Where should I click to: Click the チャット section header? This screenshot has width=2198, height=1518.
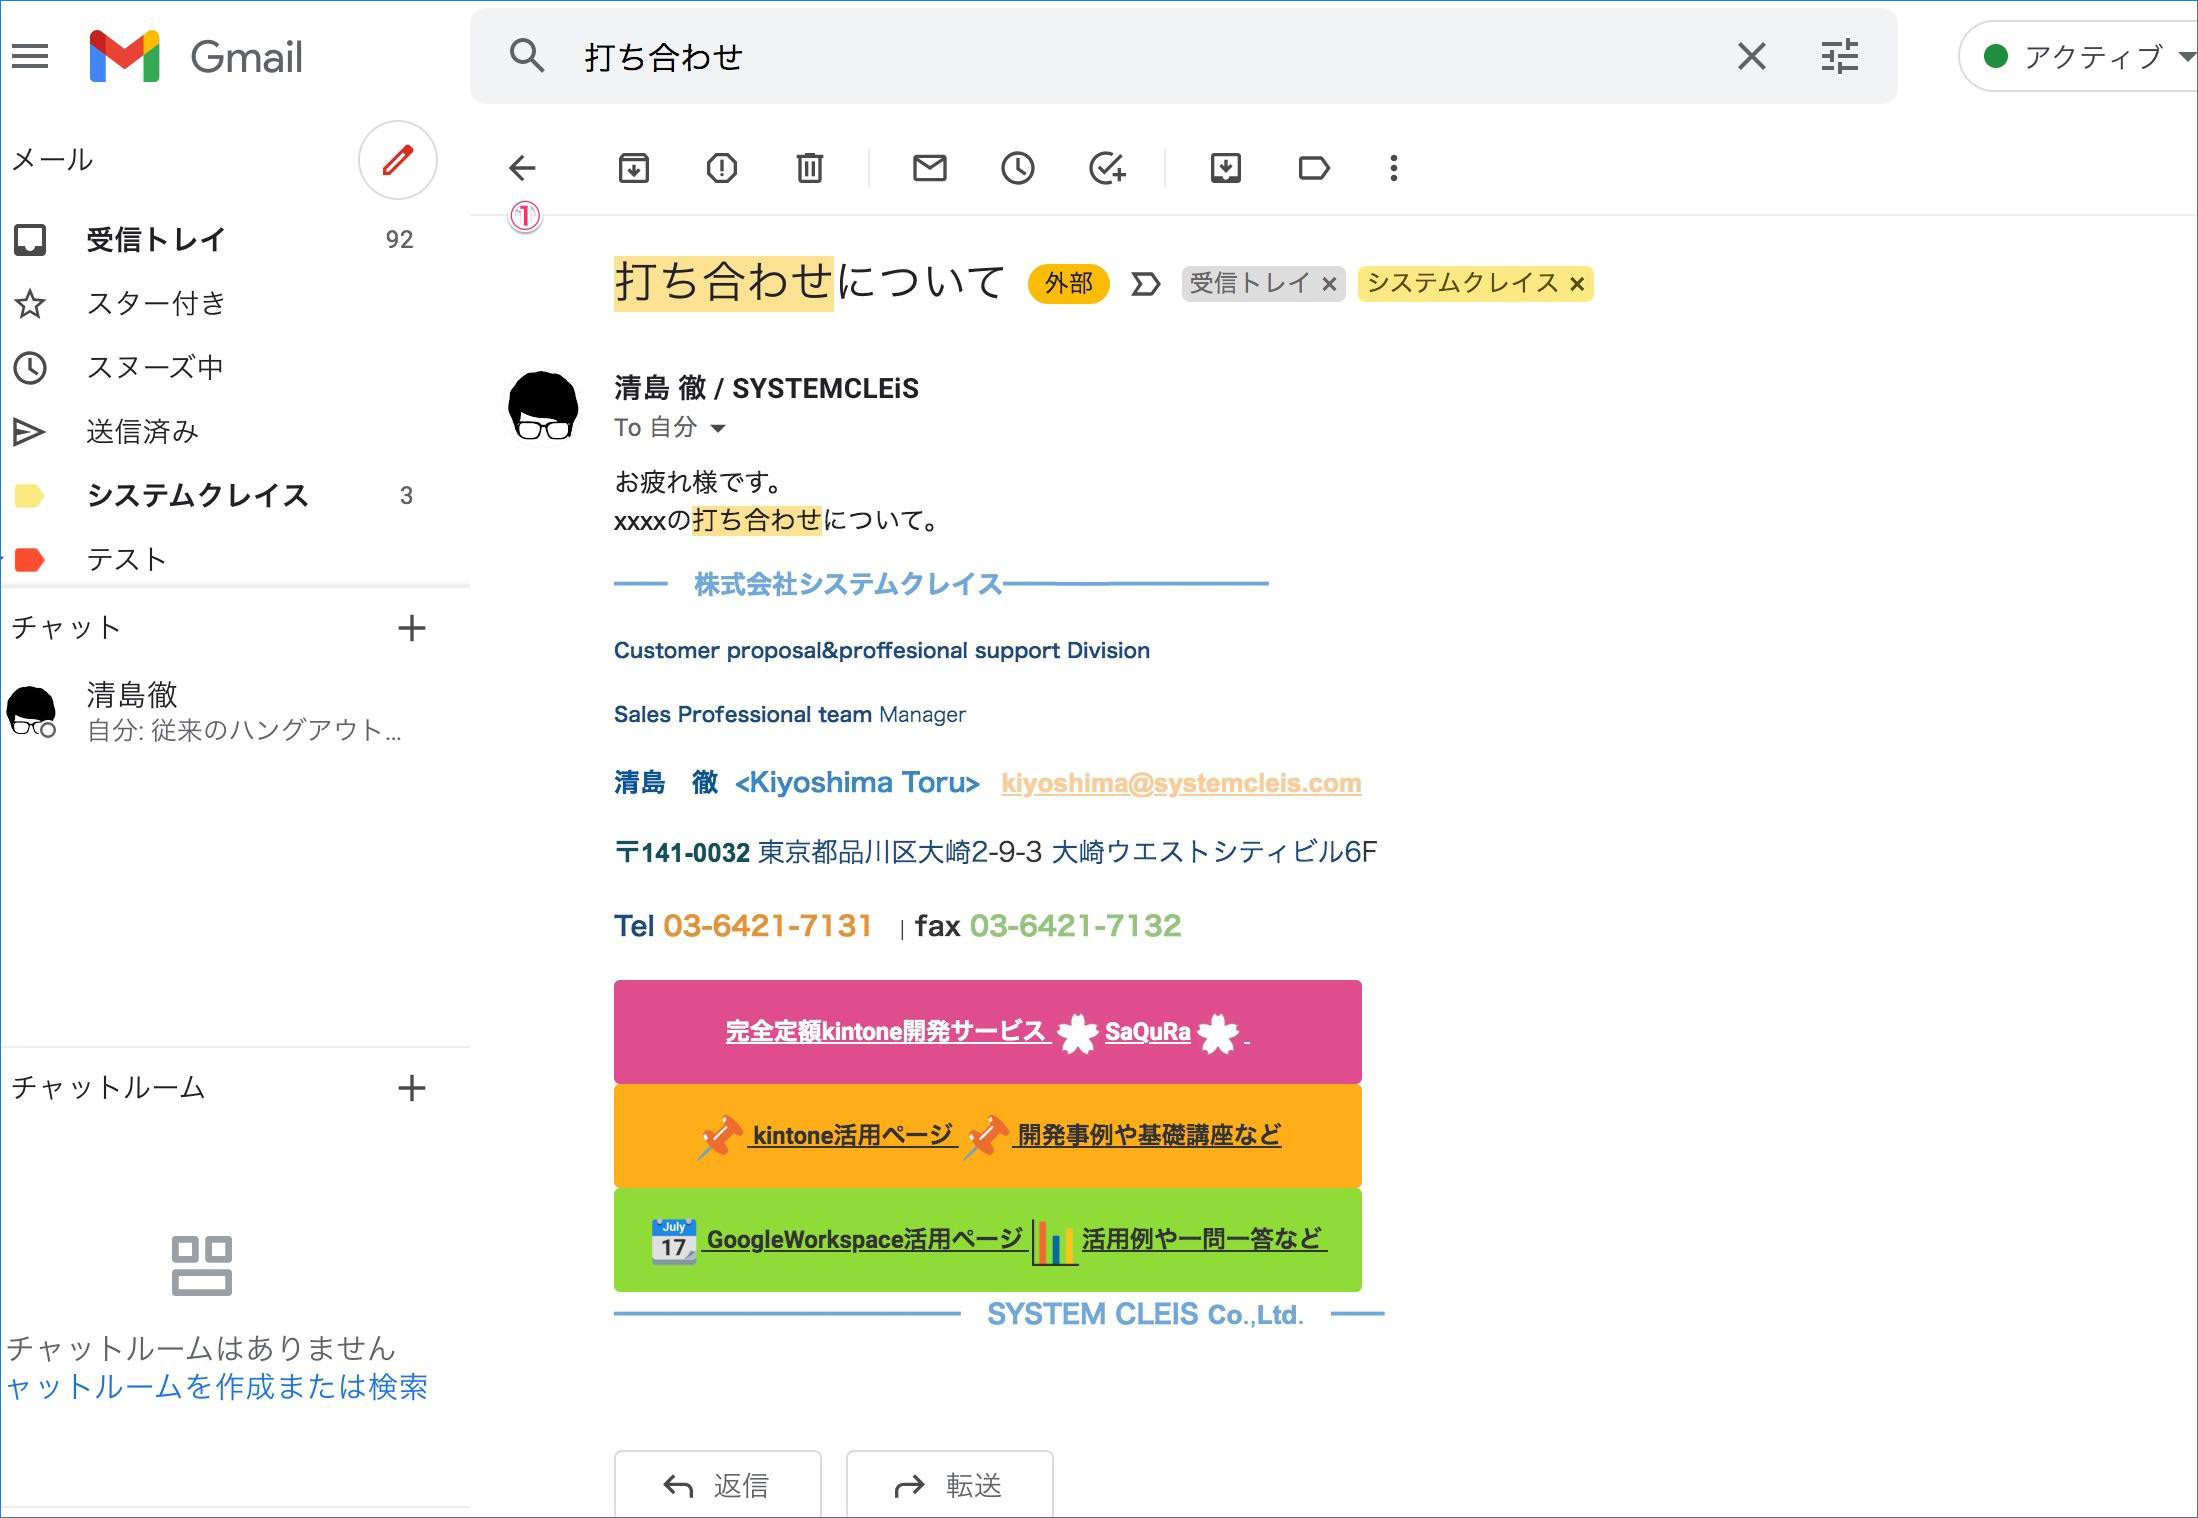tap(66, 628)
